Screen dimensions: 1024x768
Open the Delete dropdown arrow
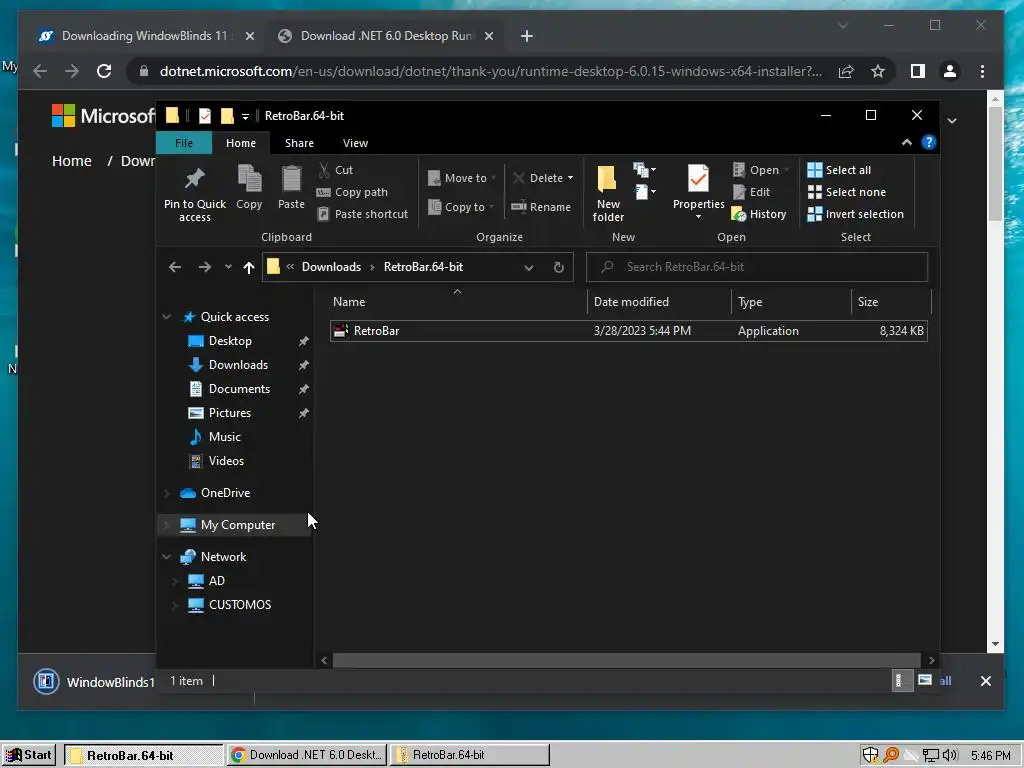tap(570, 178)
